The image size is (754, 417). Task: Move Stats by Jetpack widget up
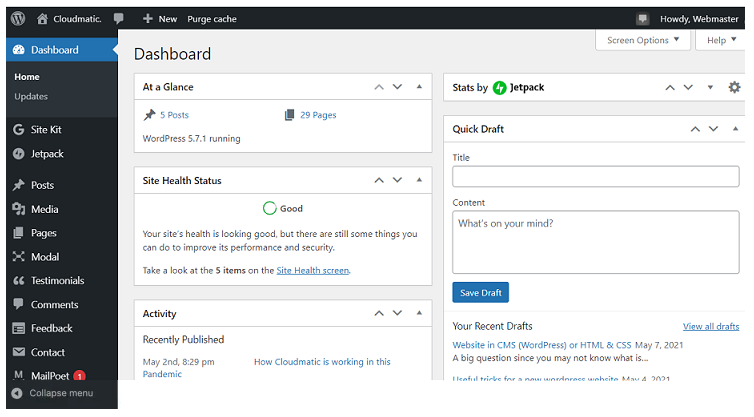pos(670,88)
